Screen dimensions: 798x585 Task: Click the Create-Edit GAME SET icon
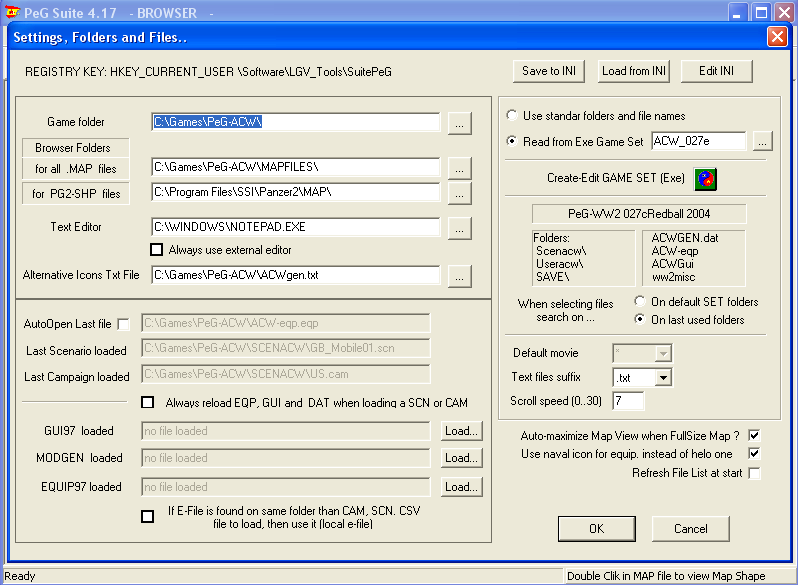pos(706,178)
